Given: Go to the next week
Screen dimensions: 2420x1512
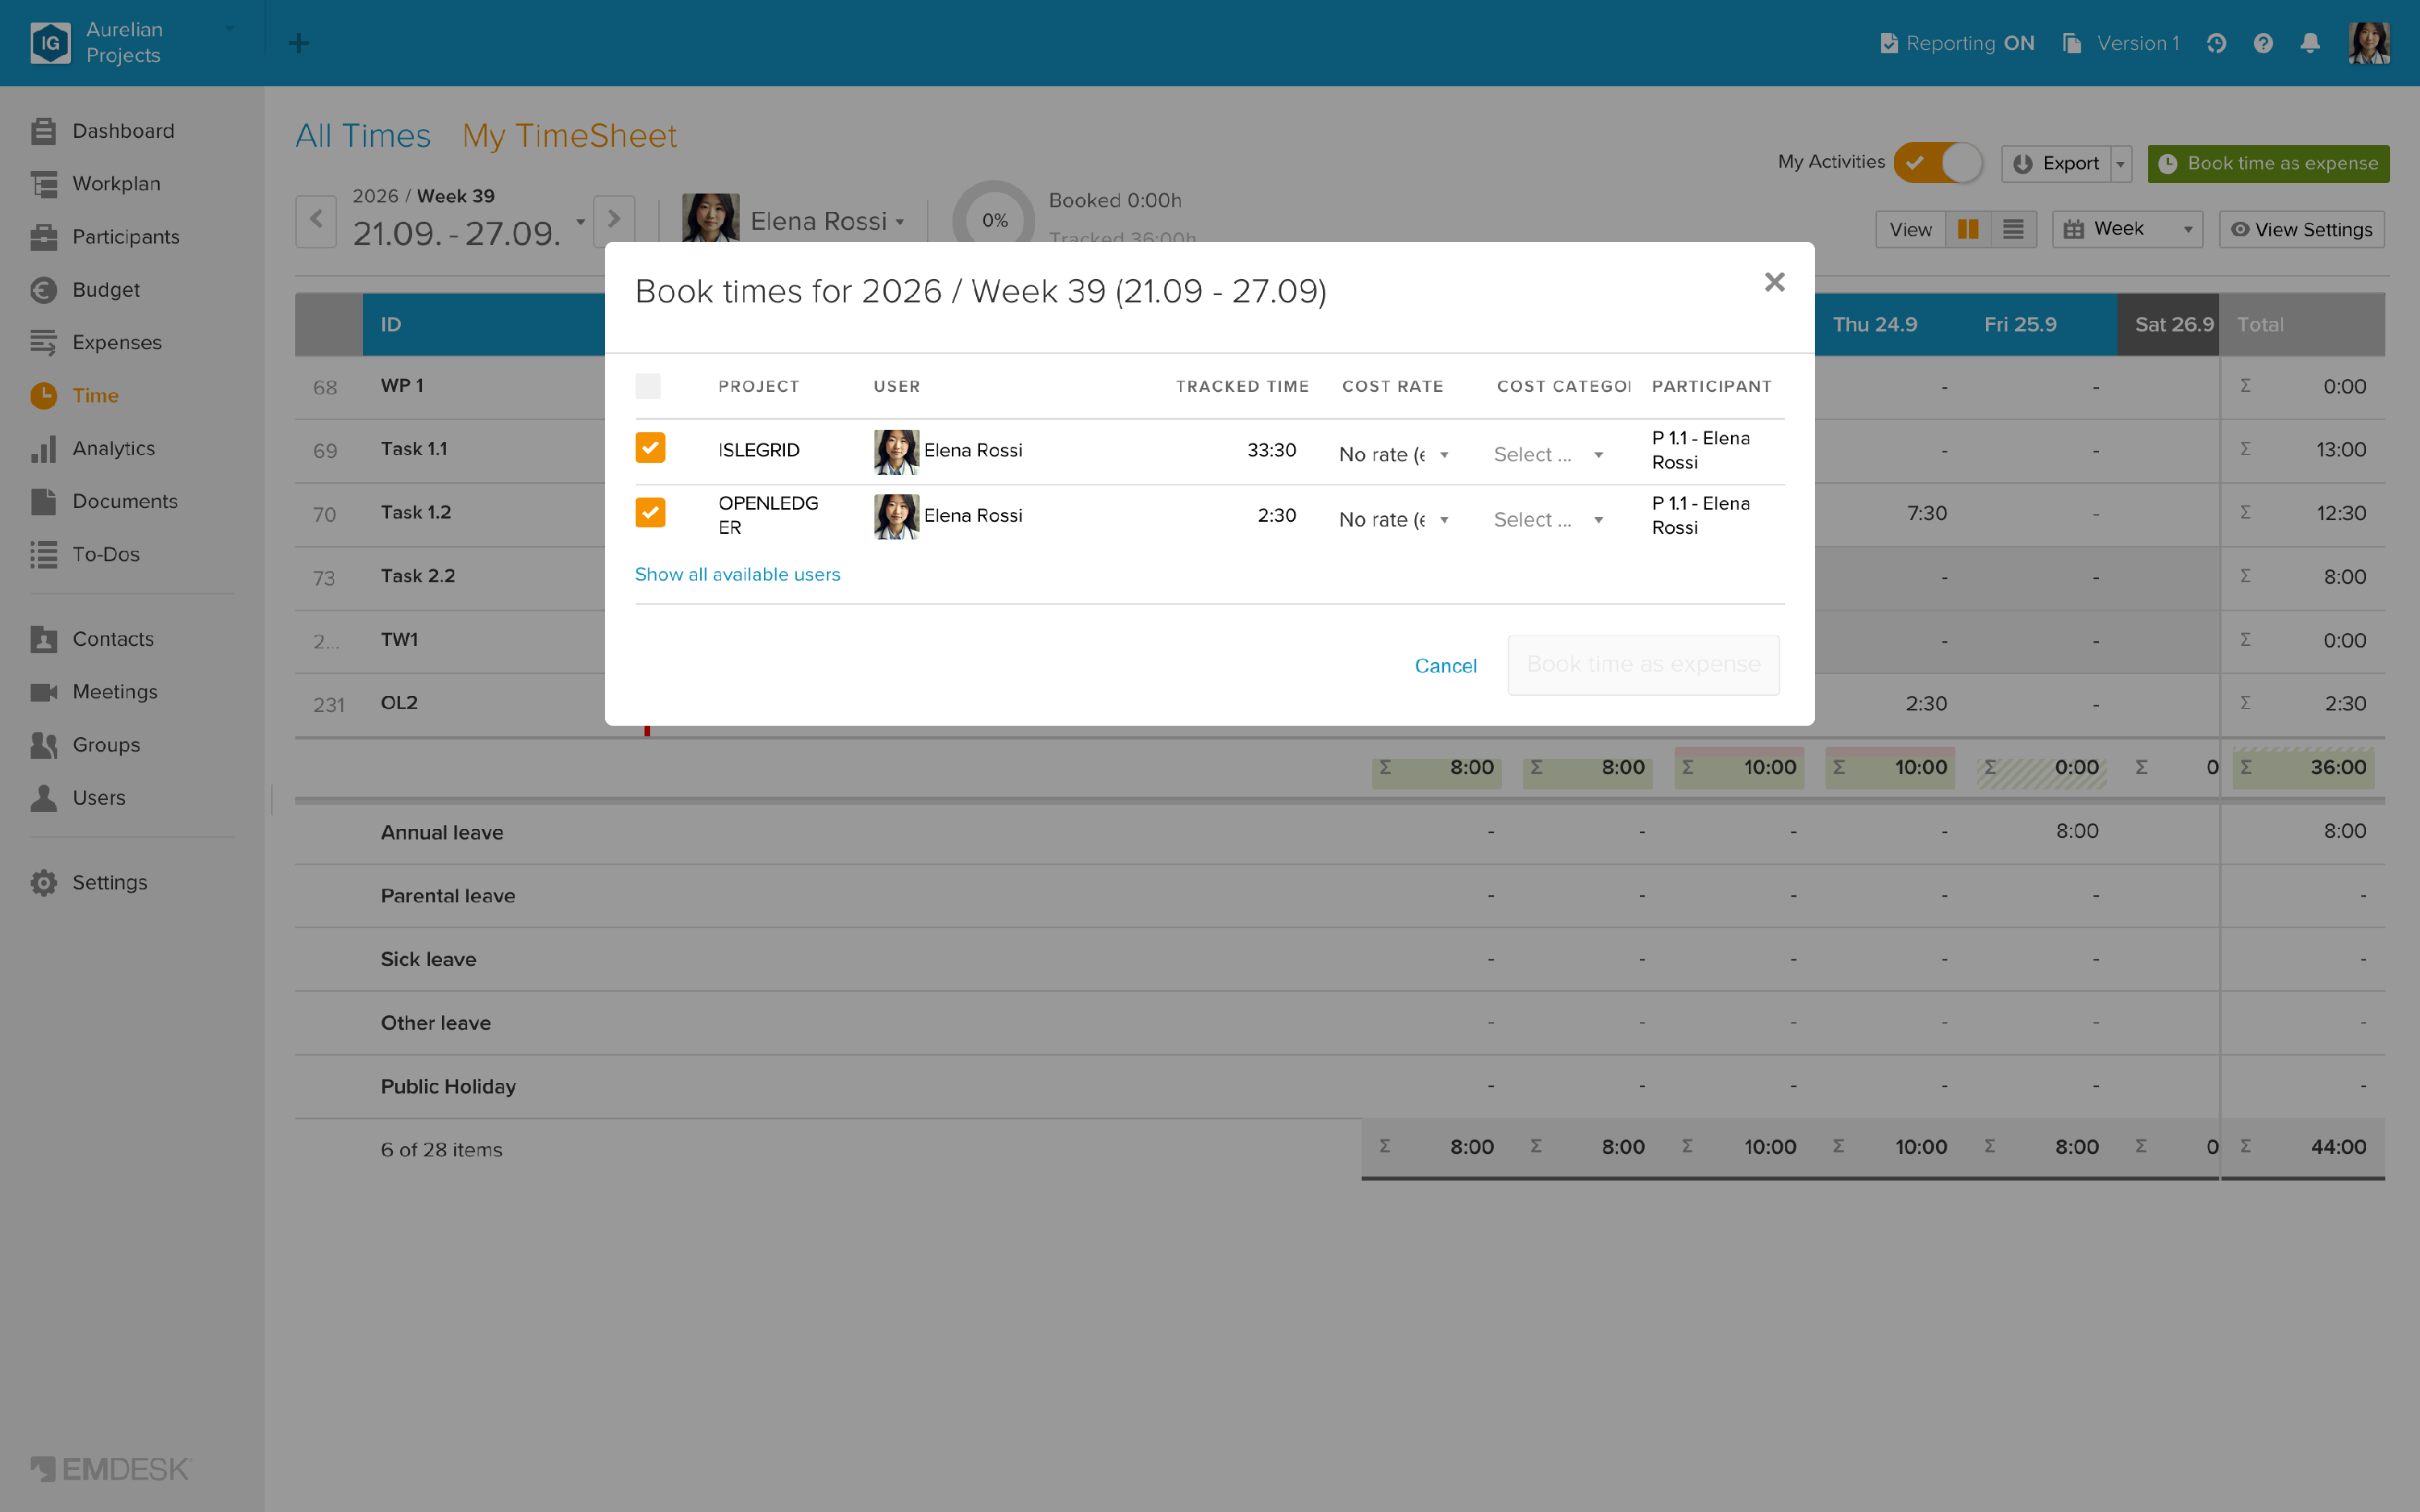Looking at the screenshot, I should tap(614, 220).
